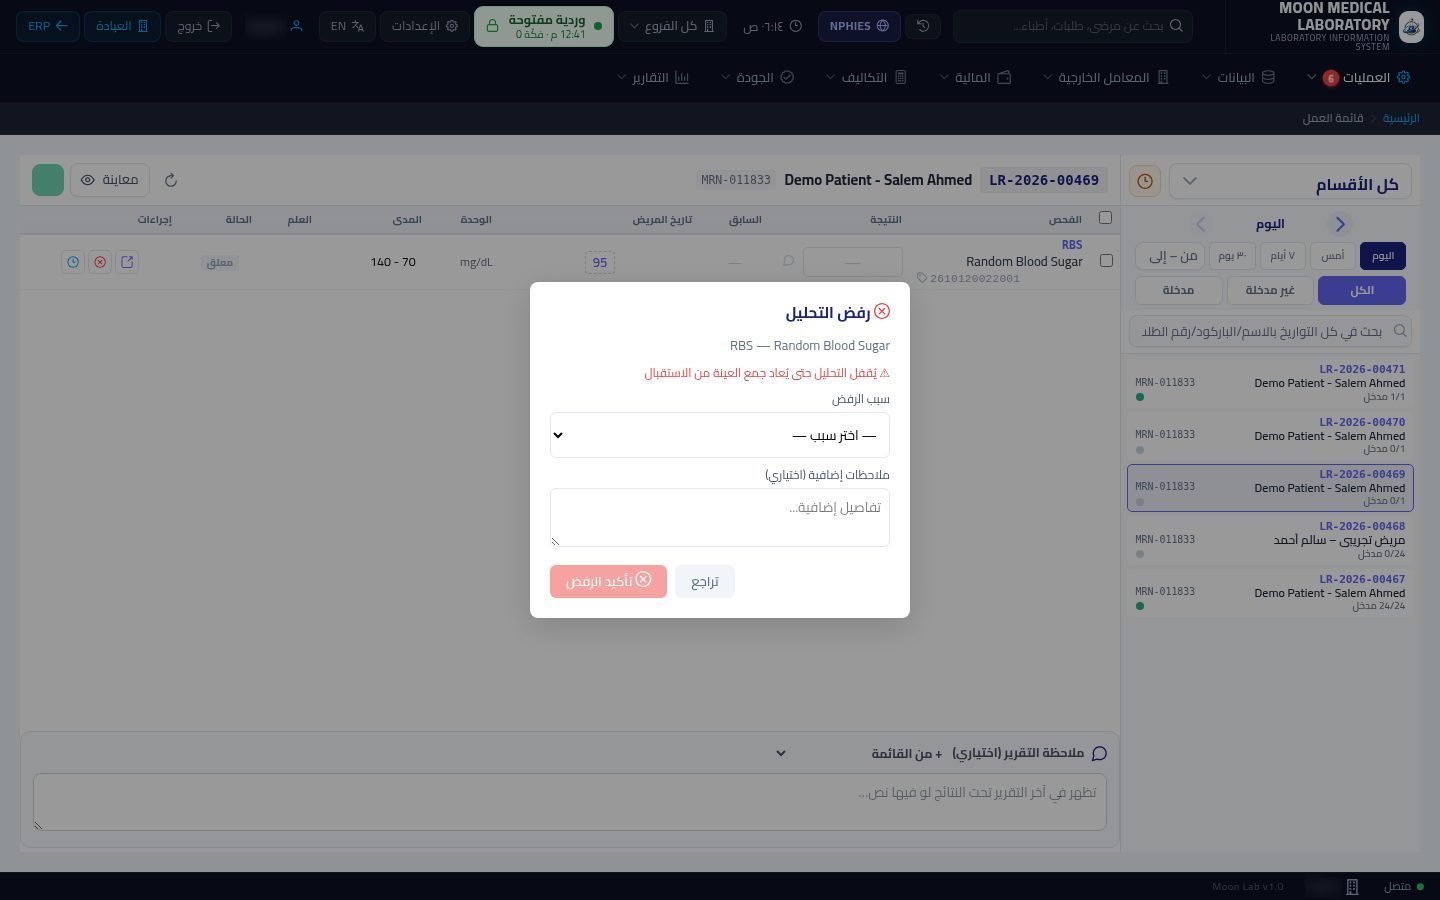Select the غير مدخلة filter tab
Viewport: 1440px width, 900px height.
[x=1270, y=290]
